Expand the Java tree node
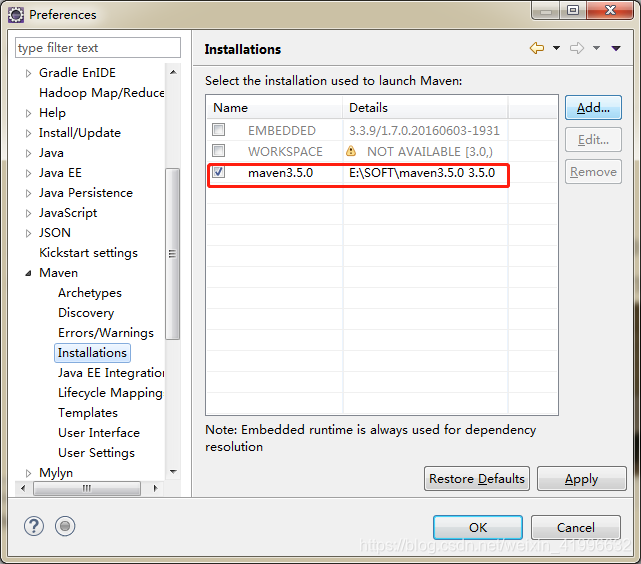 coord(28,153)
